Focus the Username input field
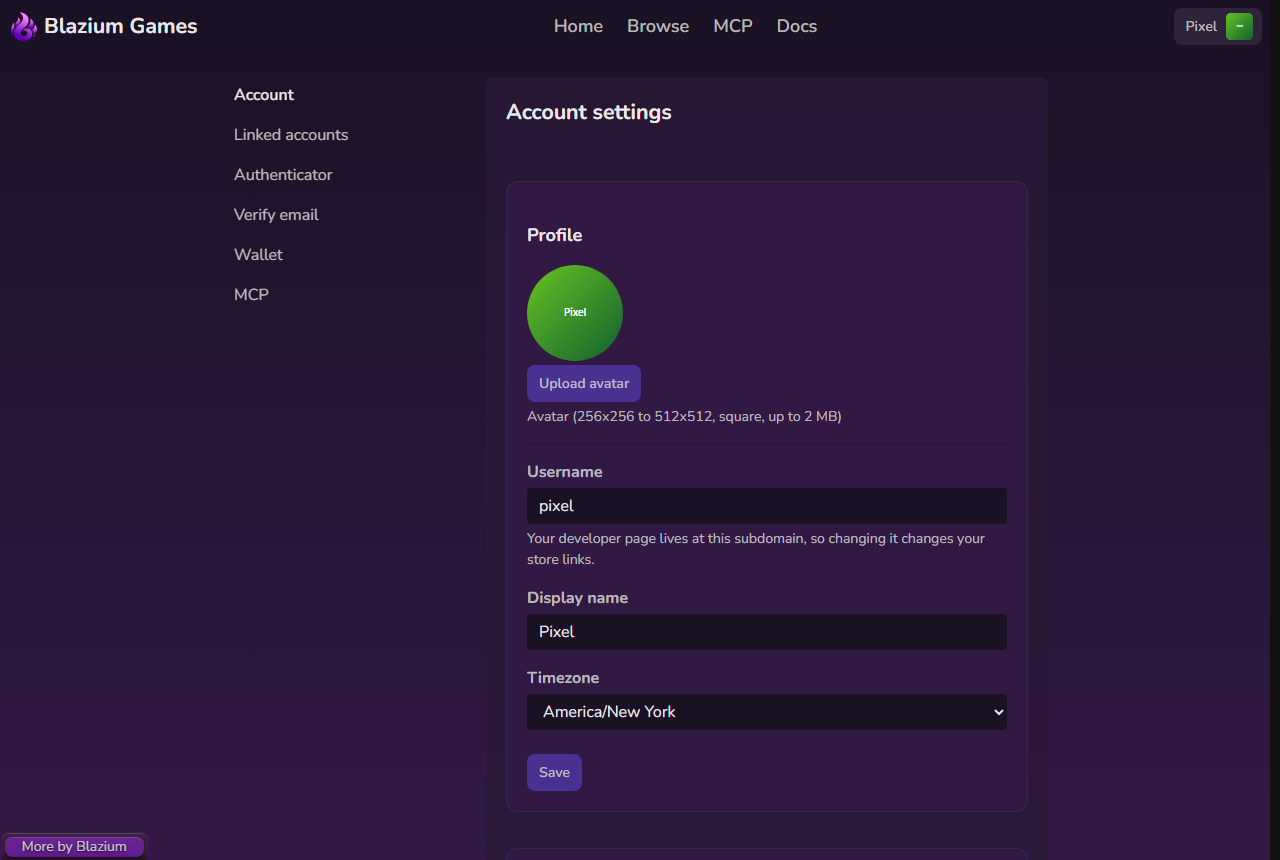 click(767, 506)
